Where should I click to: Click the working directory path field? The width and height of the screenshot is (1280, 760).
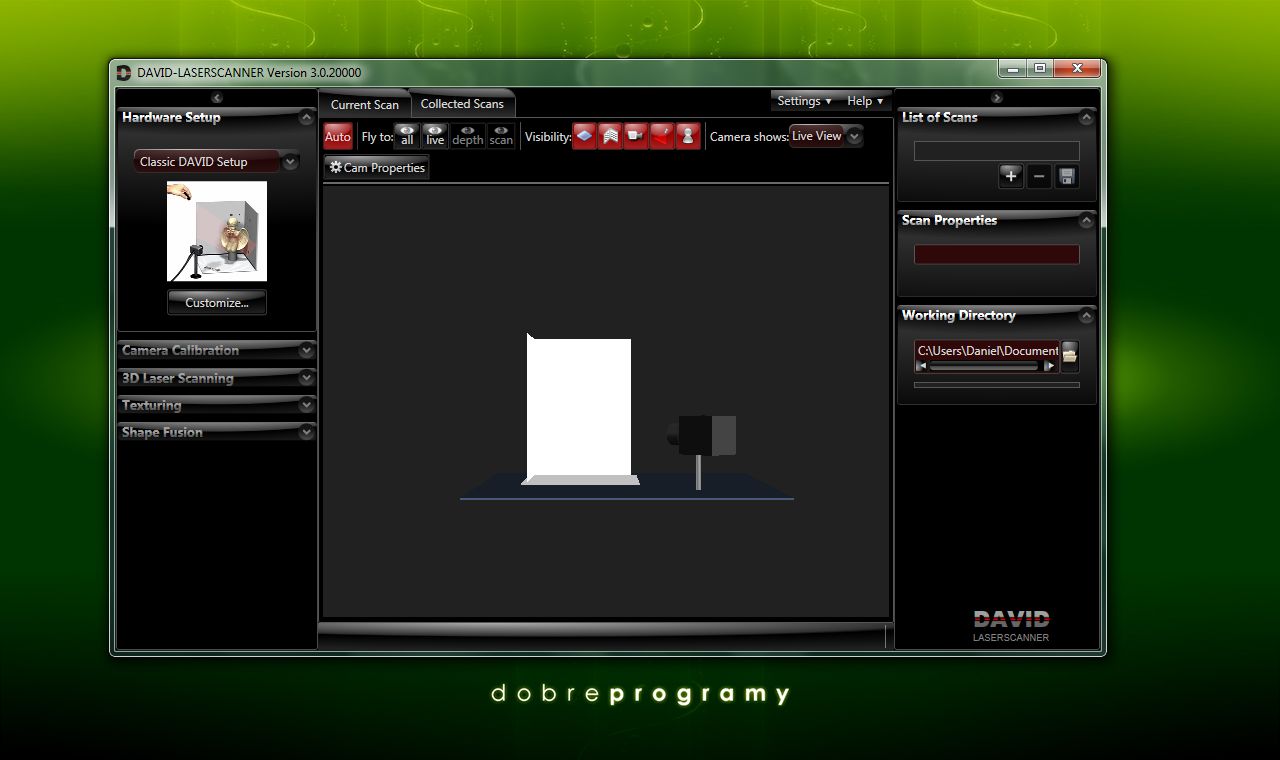987,350
